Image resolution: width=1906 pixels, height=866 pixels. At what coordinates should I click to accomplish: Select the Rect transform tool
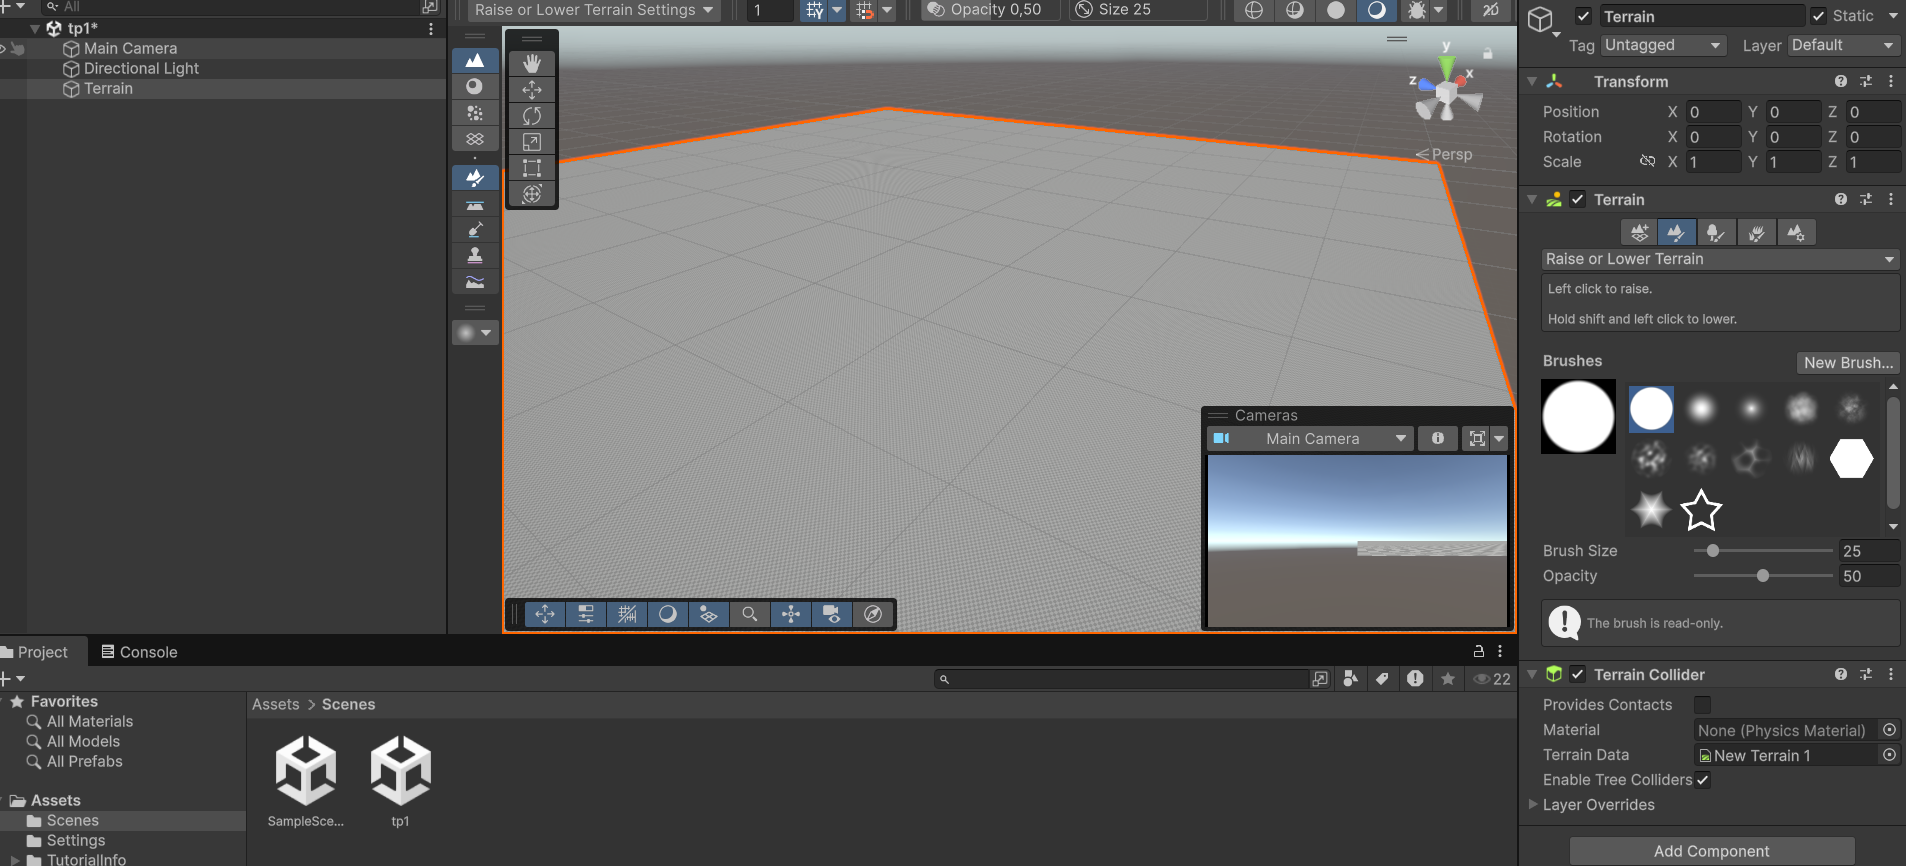531,168
